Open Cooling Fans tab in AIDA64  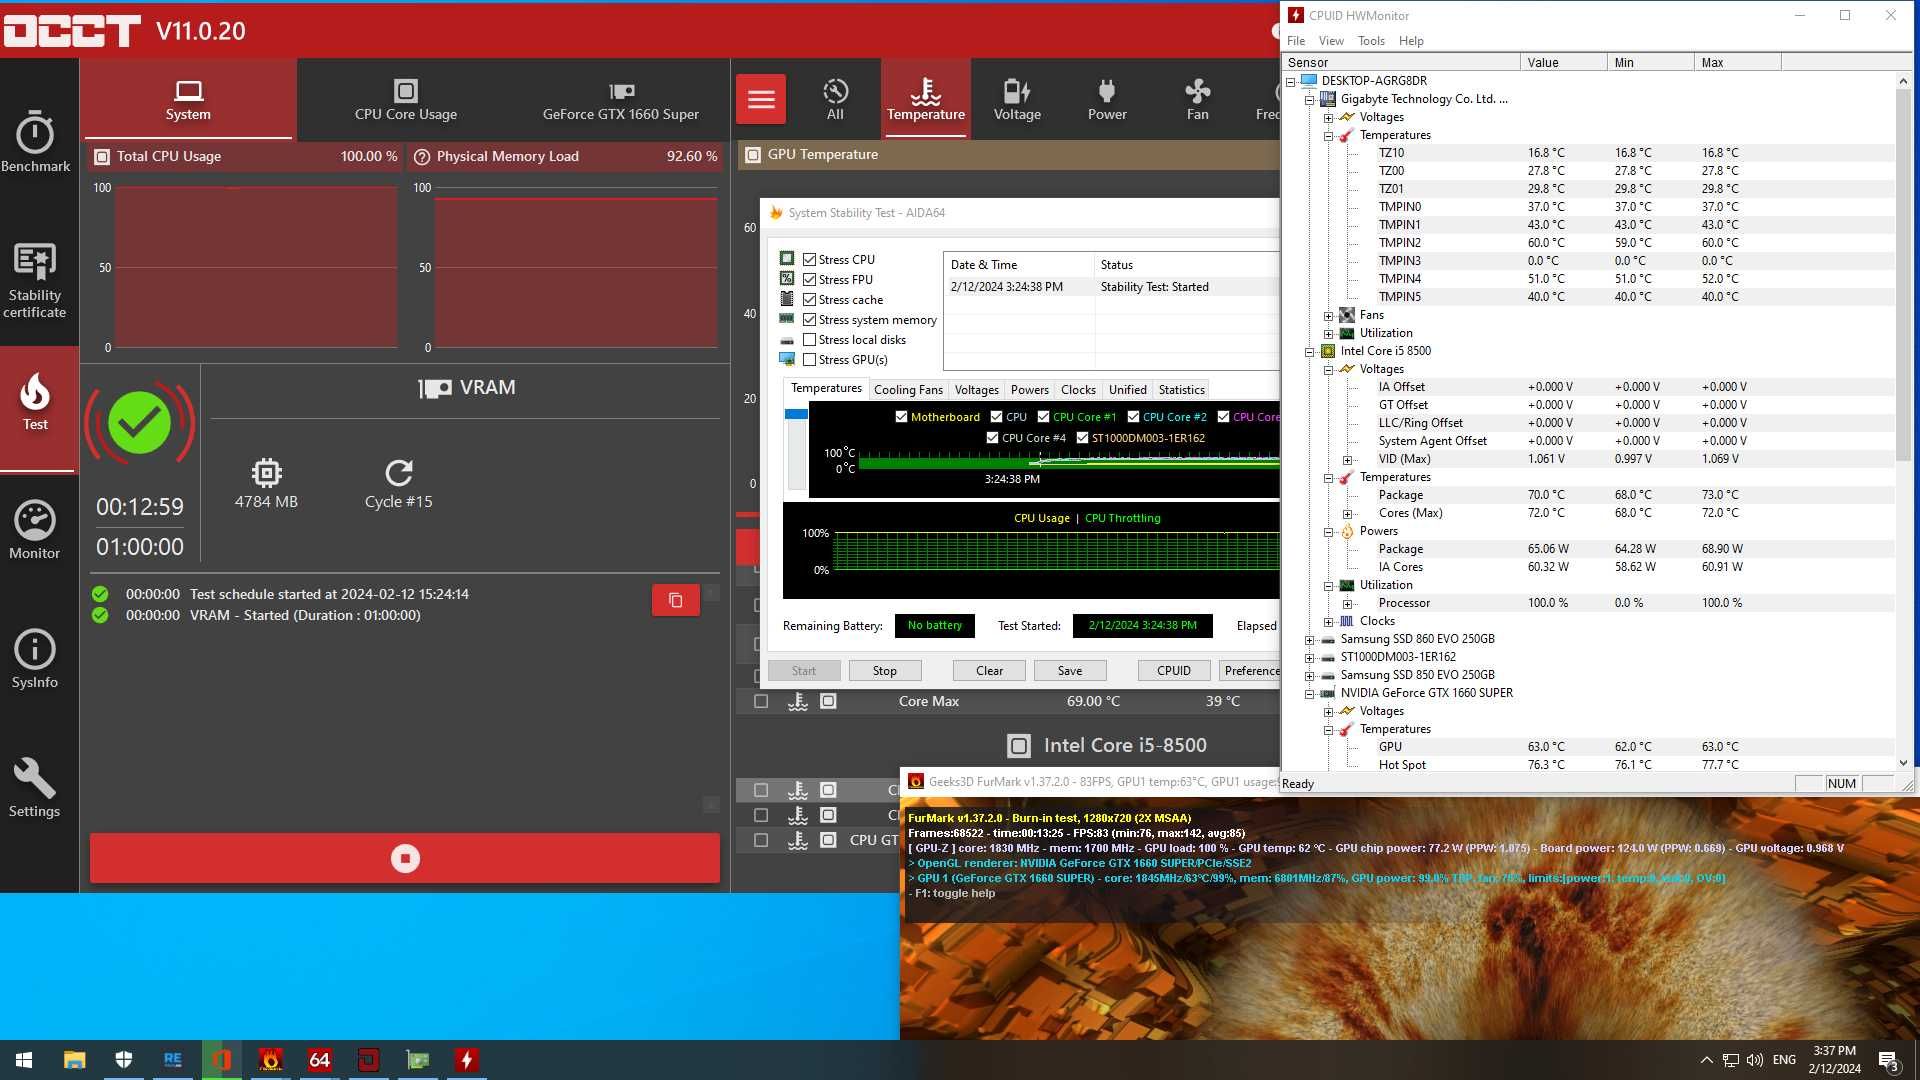click(x=908, y=390)
